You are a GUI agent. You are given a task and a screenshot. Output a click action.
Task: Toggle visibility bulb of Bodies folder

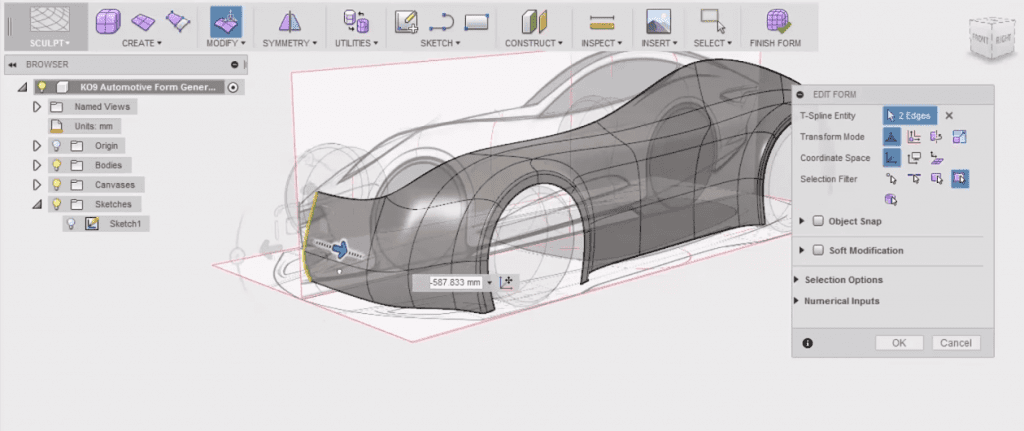[57, 165]
